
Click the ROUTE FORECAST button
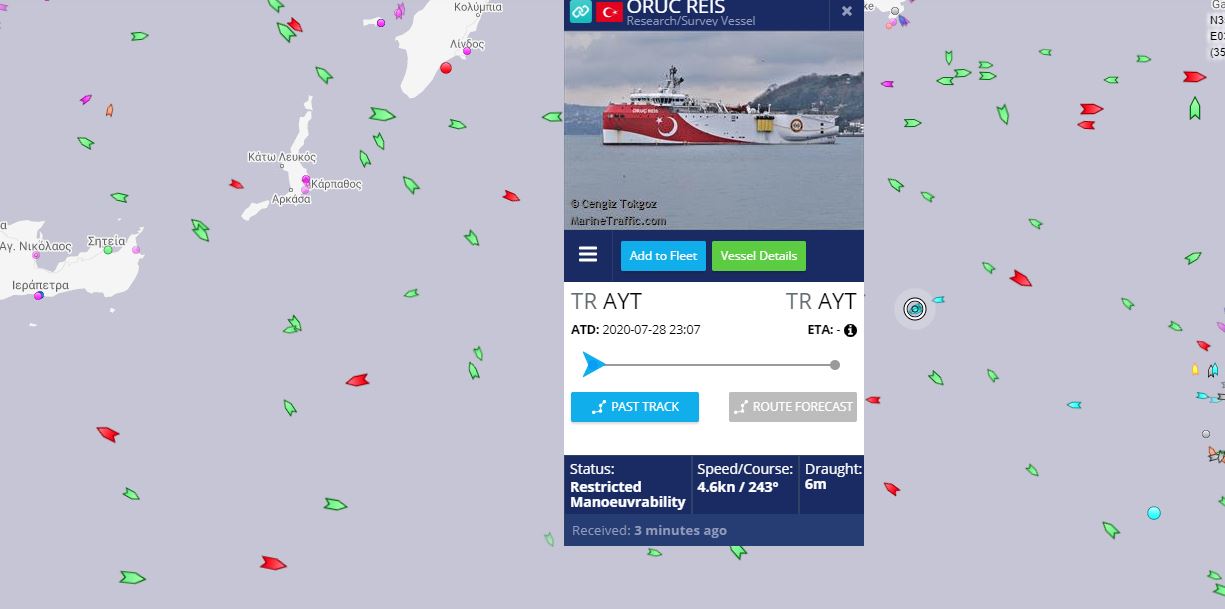click(793, 407)
